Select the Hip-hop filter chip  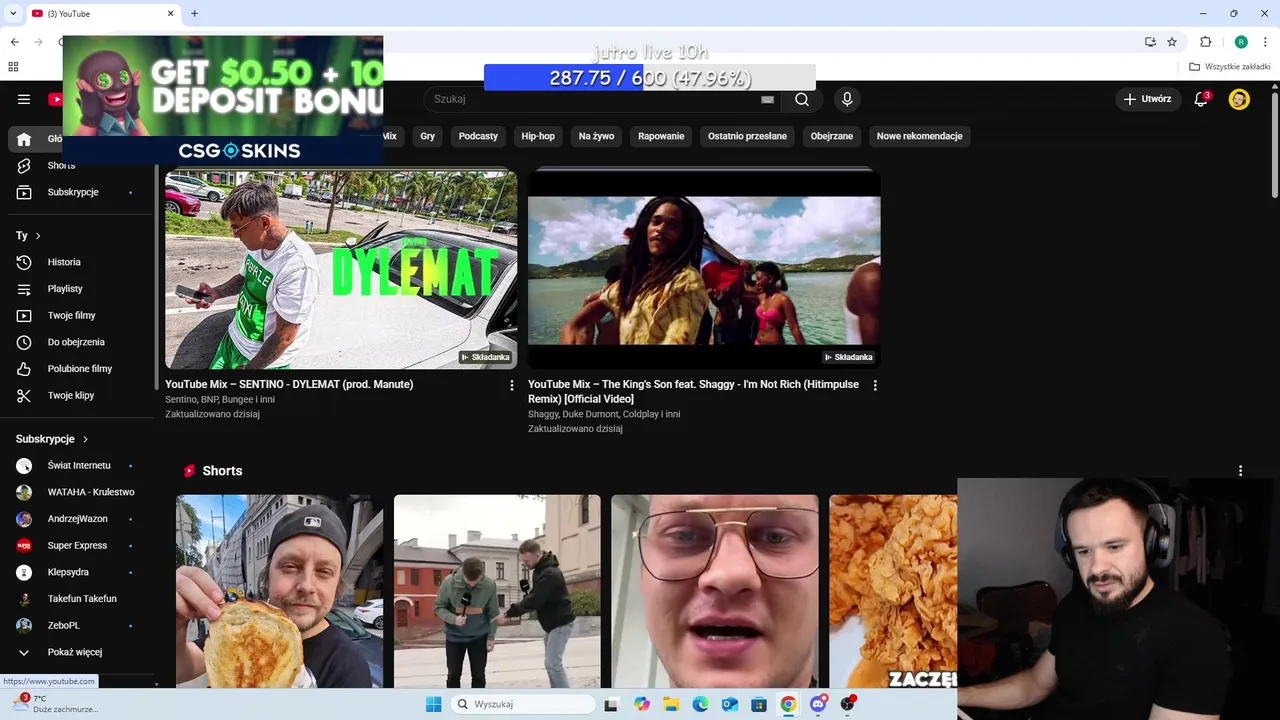tap(538, 136)
